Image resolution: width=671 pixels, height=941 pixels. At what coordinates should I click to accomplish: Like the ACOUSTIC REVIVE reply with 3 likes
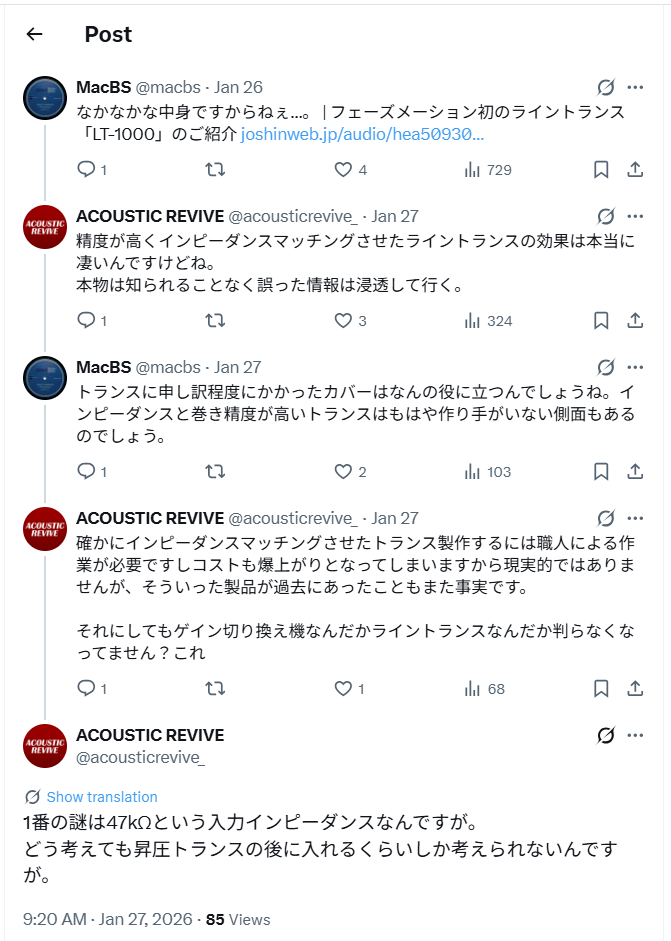pos(343,321)
